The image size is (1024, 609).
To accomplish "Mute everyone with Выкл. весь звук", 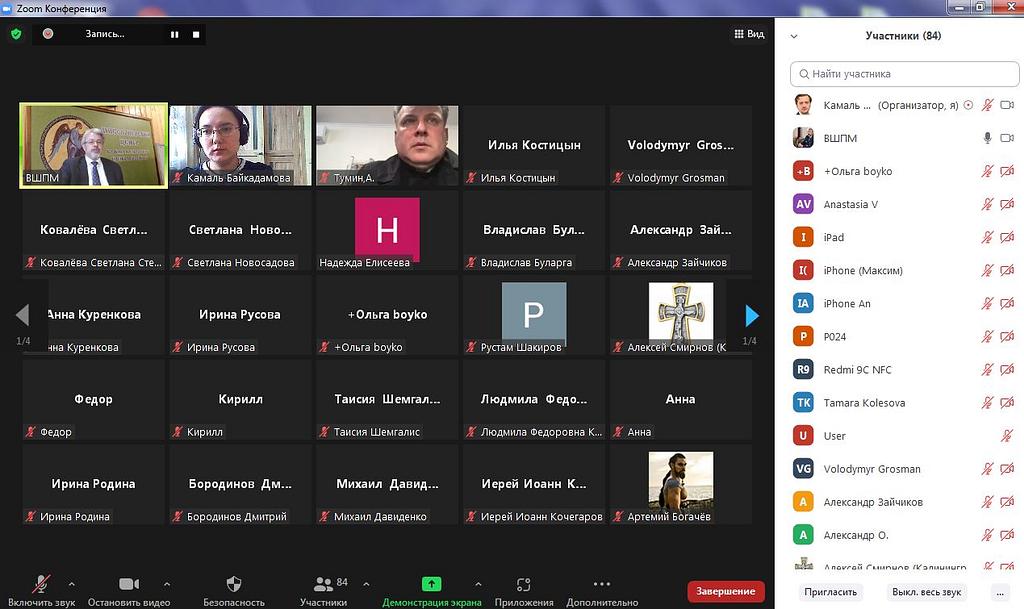I will pyautogui.click(x=926, y=591).
